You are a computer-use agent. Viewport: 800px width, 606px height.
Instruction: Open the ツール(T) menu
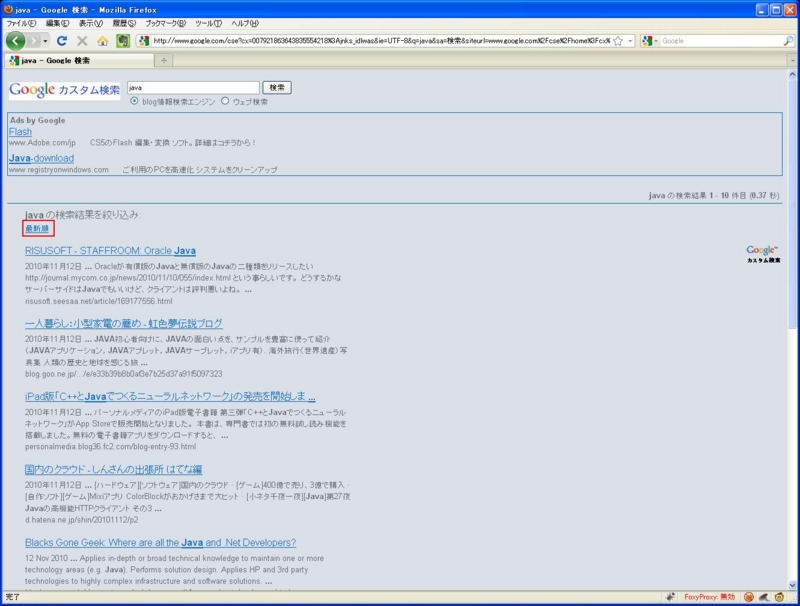click(x=208, y=23)
